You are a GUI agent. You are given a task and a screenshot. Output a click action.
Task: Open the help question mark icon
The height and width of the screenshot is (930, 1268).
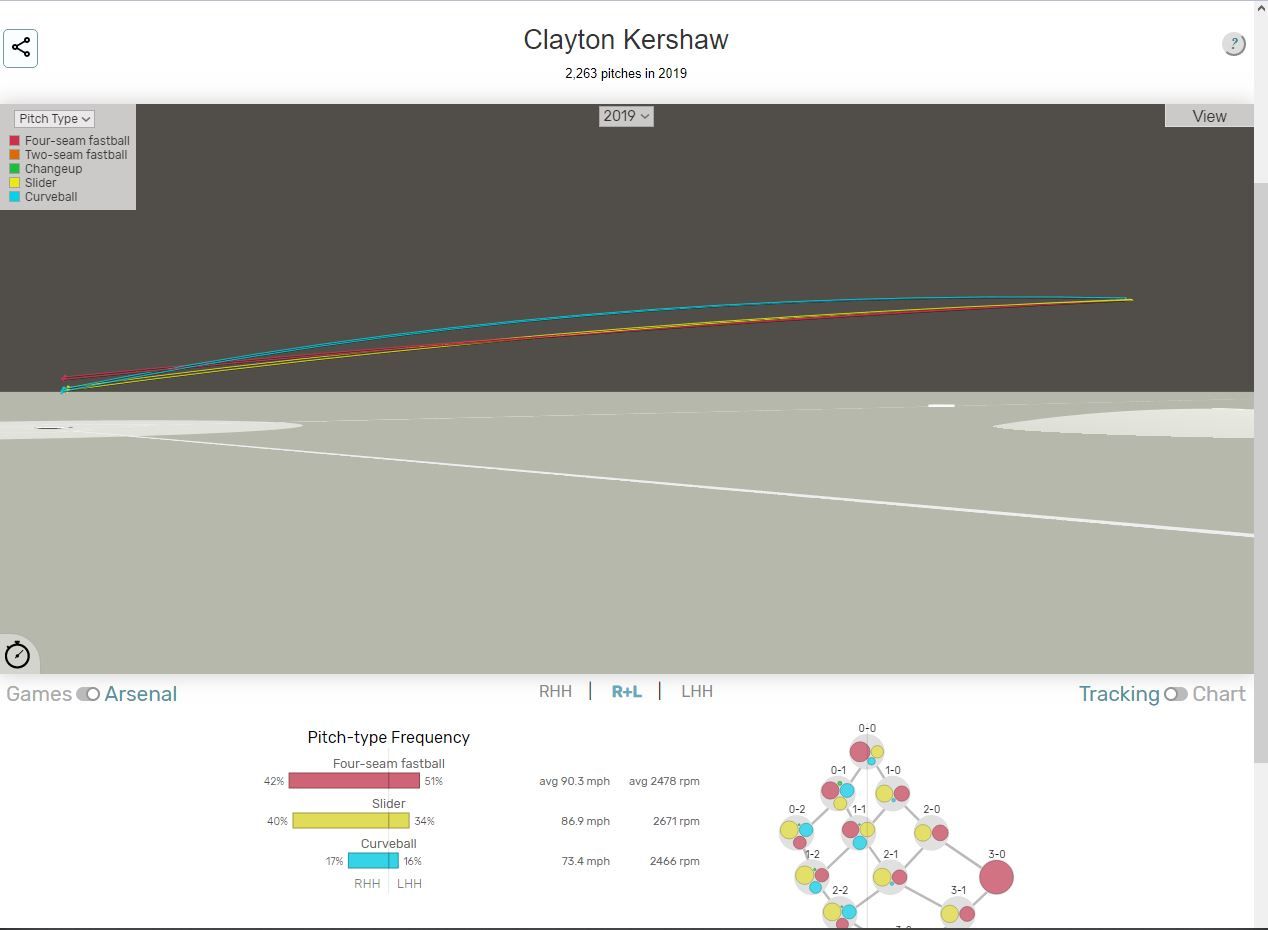point(1234,44)
